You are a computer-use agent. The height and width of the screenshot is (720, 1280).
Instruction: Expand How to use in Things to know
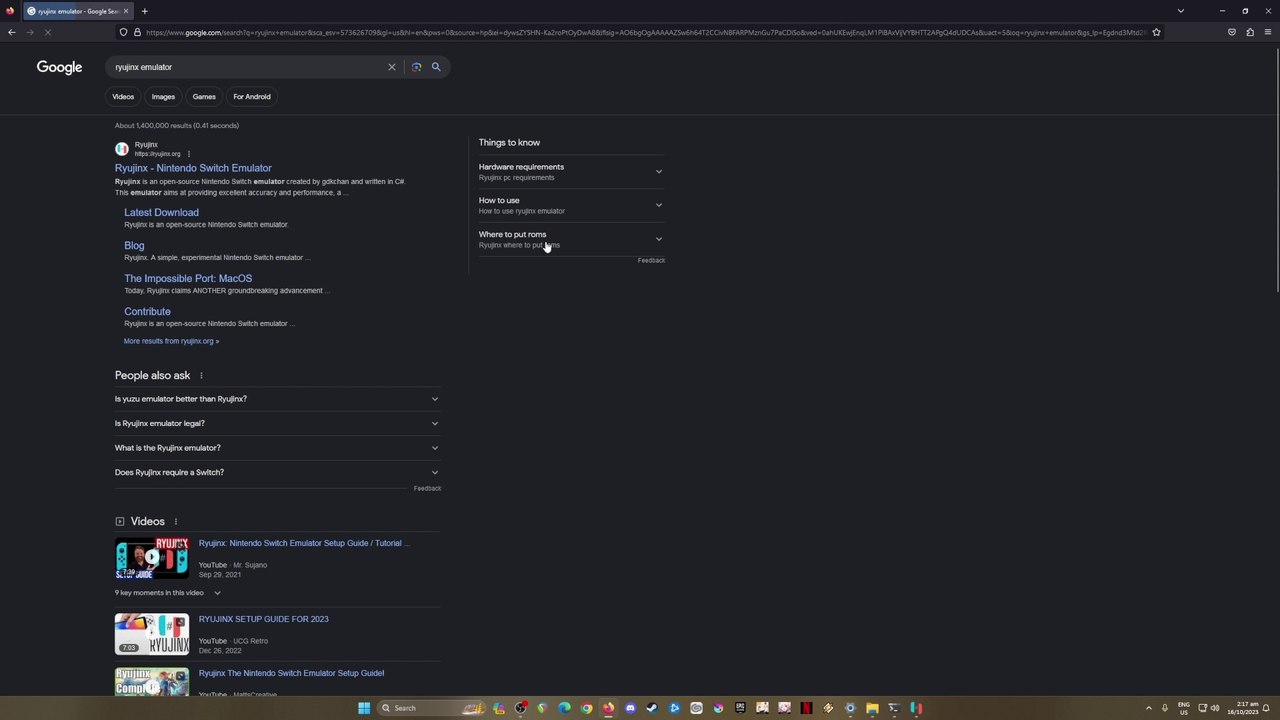571,205
